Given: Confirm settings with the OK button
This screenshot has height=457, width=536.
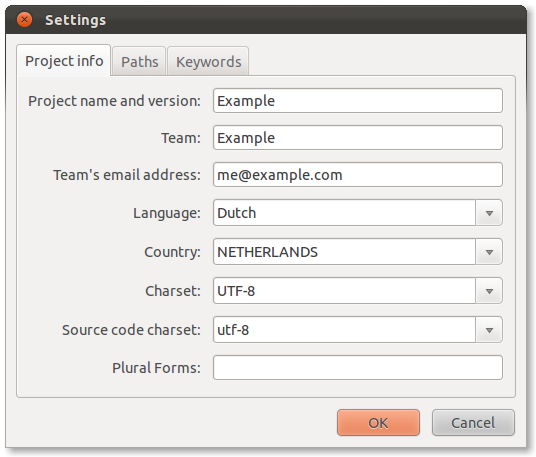Looking at the screenshot, I should 378,423.
